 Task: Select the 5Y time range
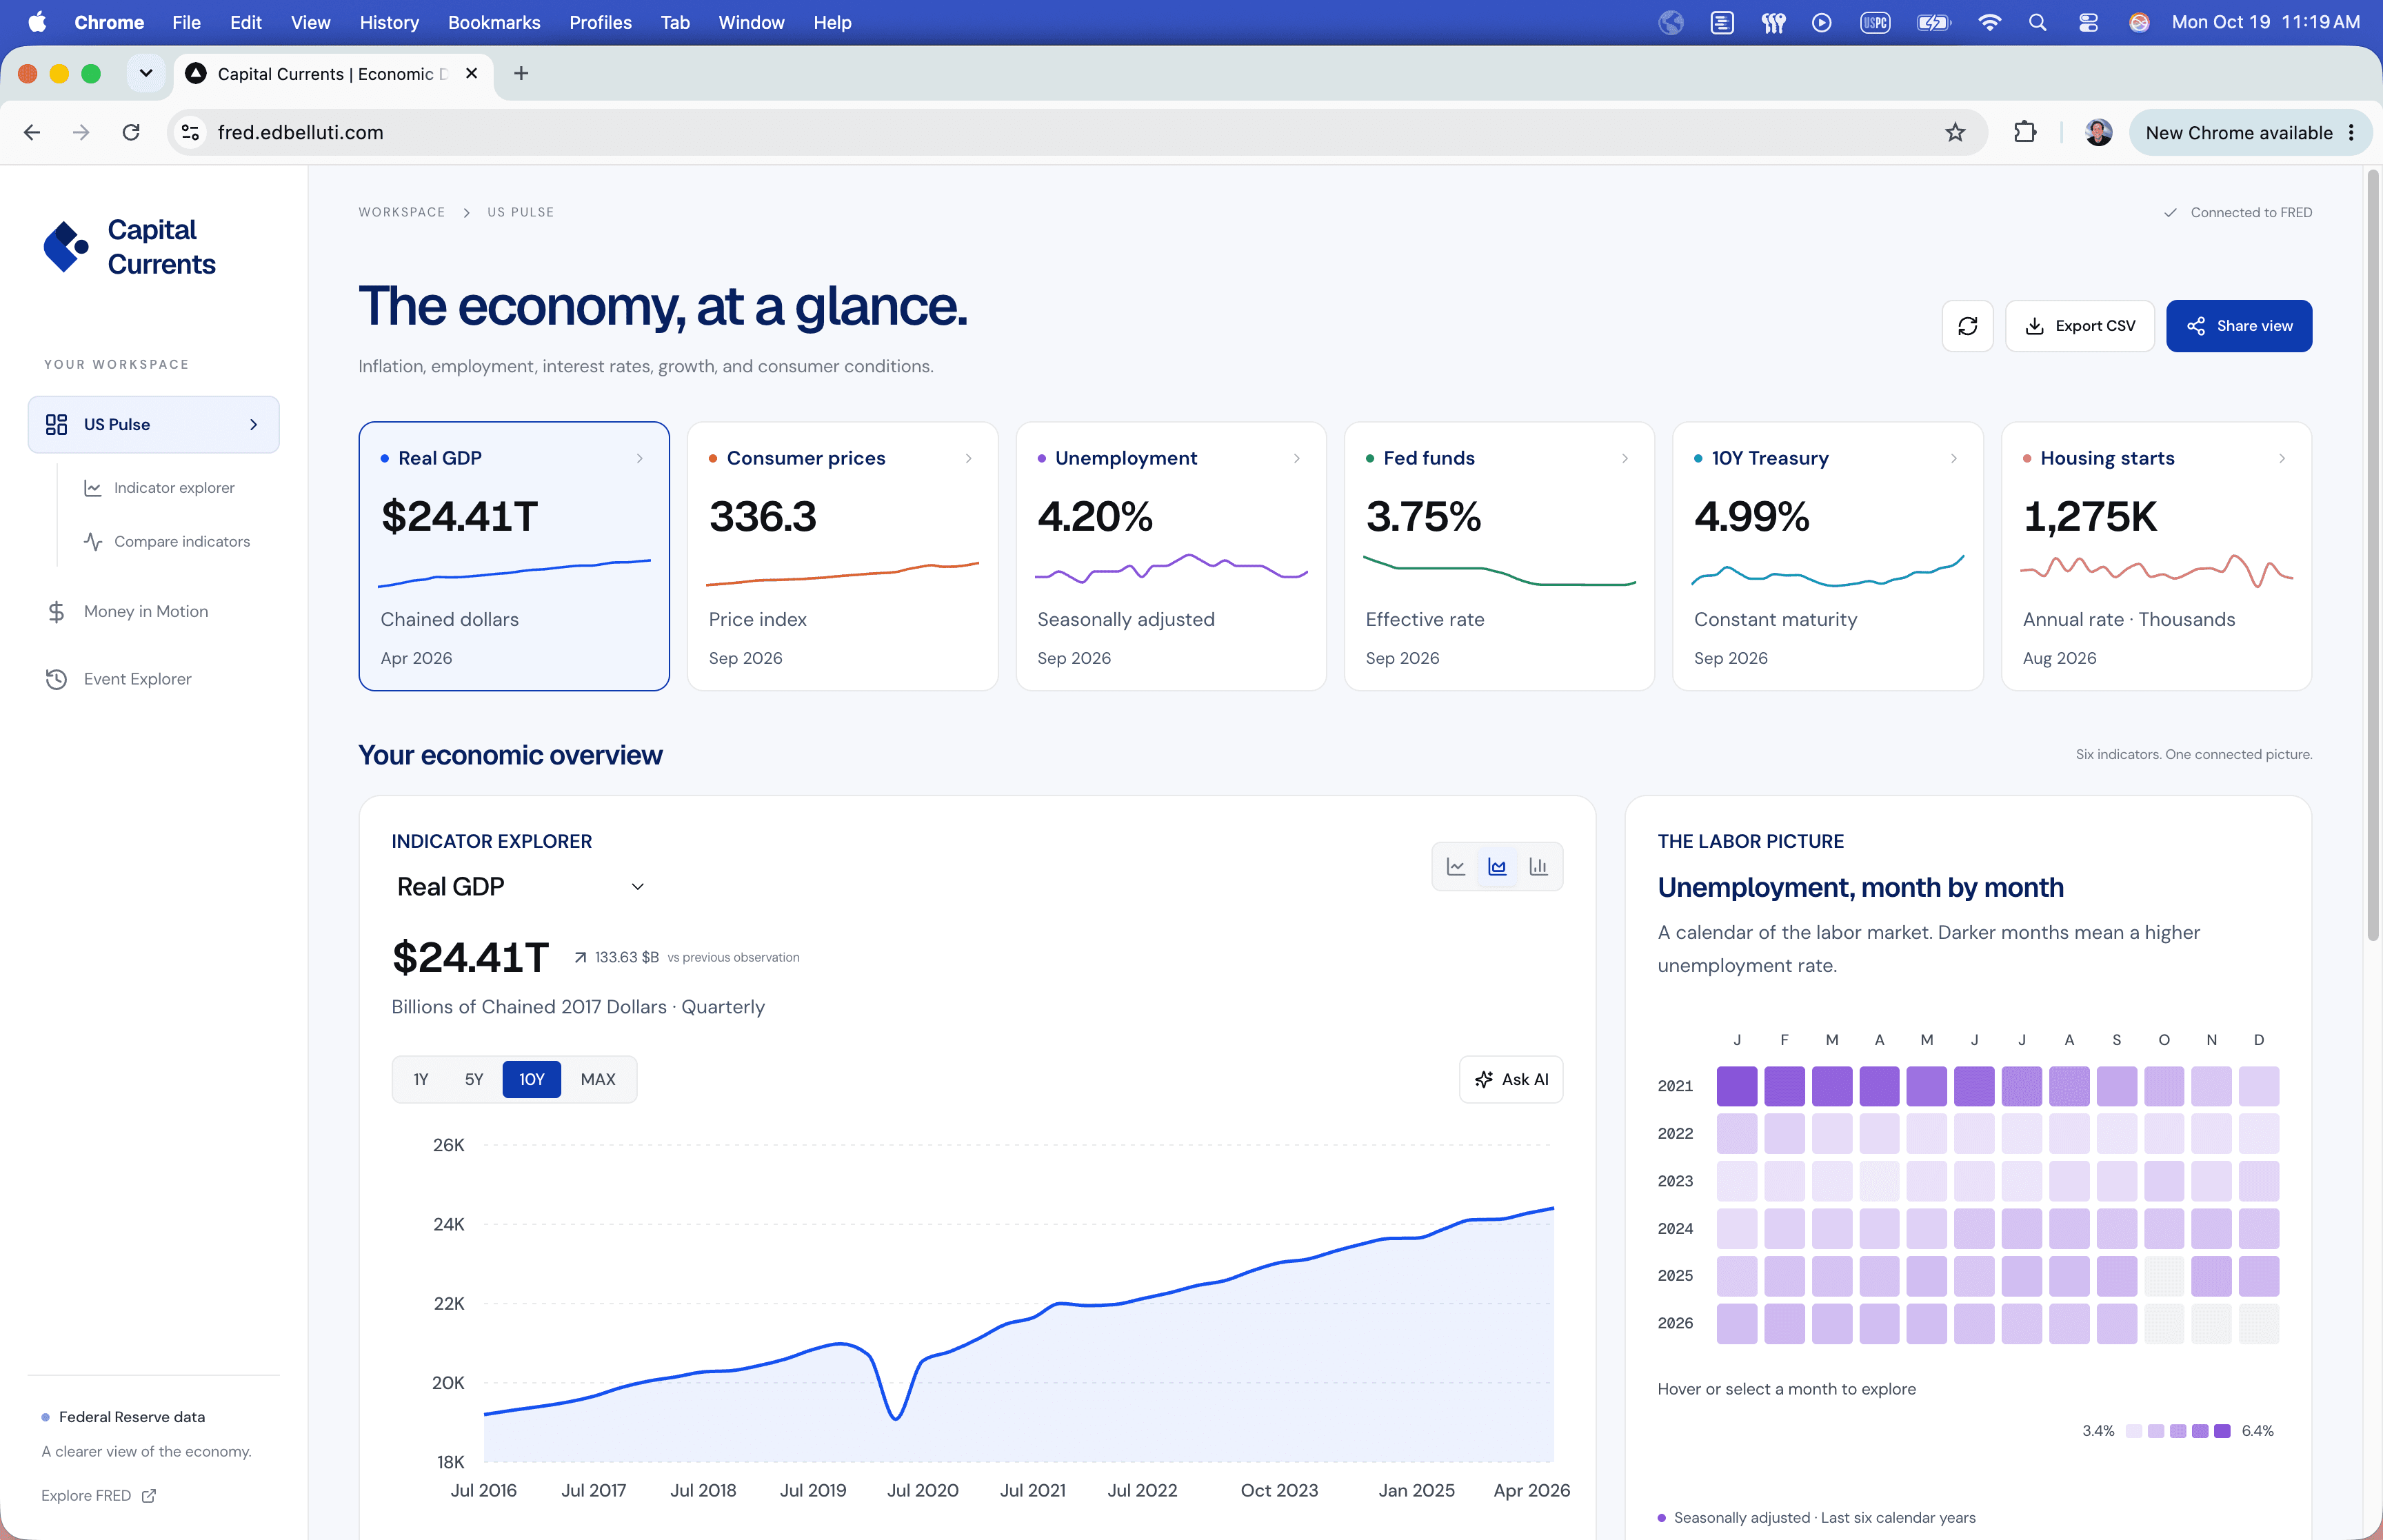pyautogui.click(x=474, y=1079)
